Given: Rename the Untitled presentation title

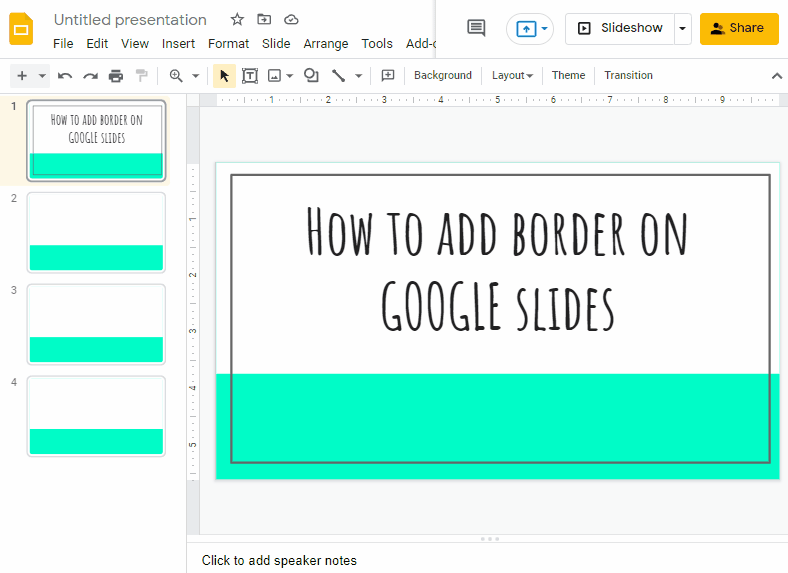Looking at the screenshot, I should (x=130, y=20).
